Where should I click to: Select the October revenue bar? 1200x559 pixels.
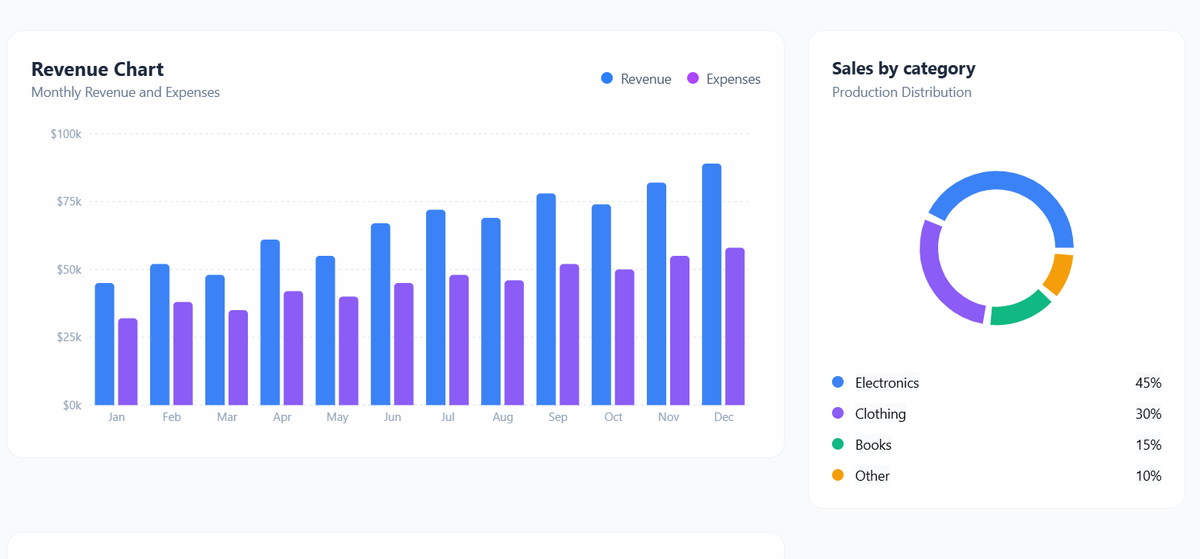[x=601, y=305]
